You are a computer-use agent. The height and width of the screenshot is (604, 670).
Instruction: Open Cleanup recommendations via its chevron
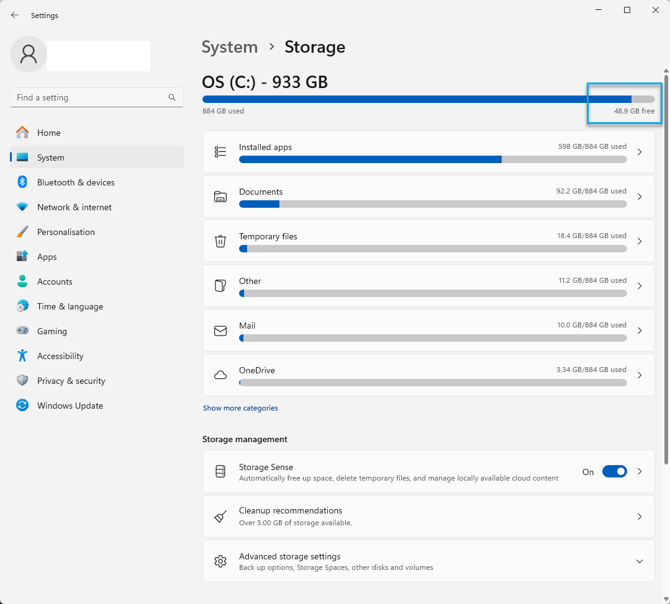[640, 516]
